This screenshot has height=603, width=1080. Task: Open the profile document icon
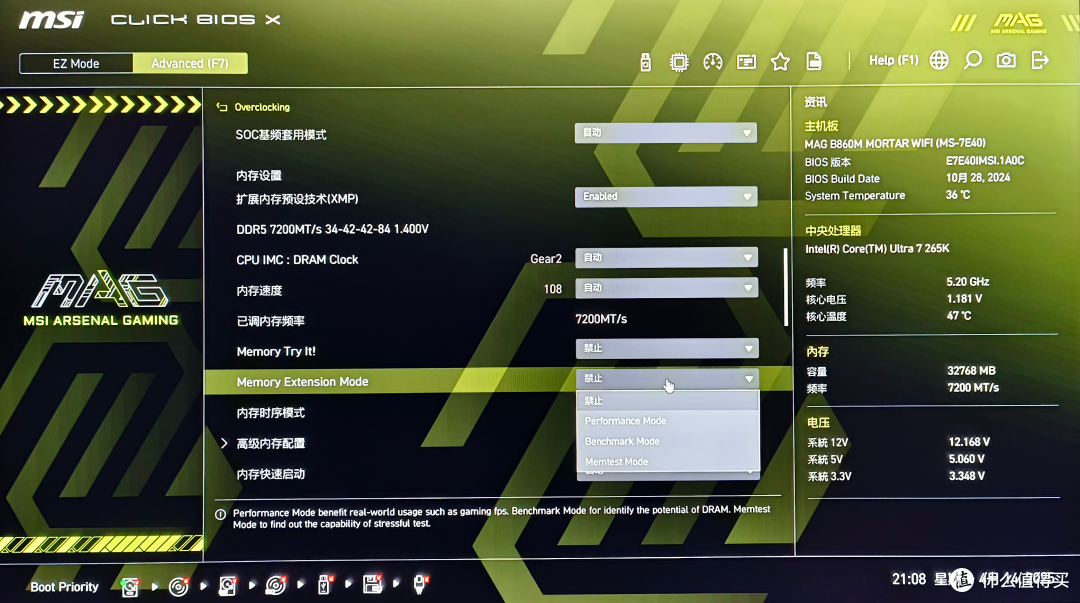(814, 61)
